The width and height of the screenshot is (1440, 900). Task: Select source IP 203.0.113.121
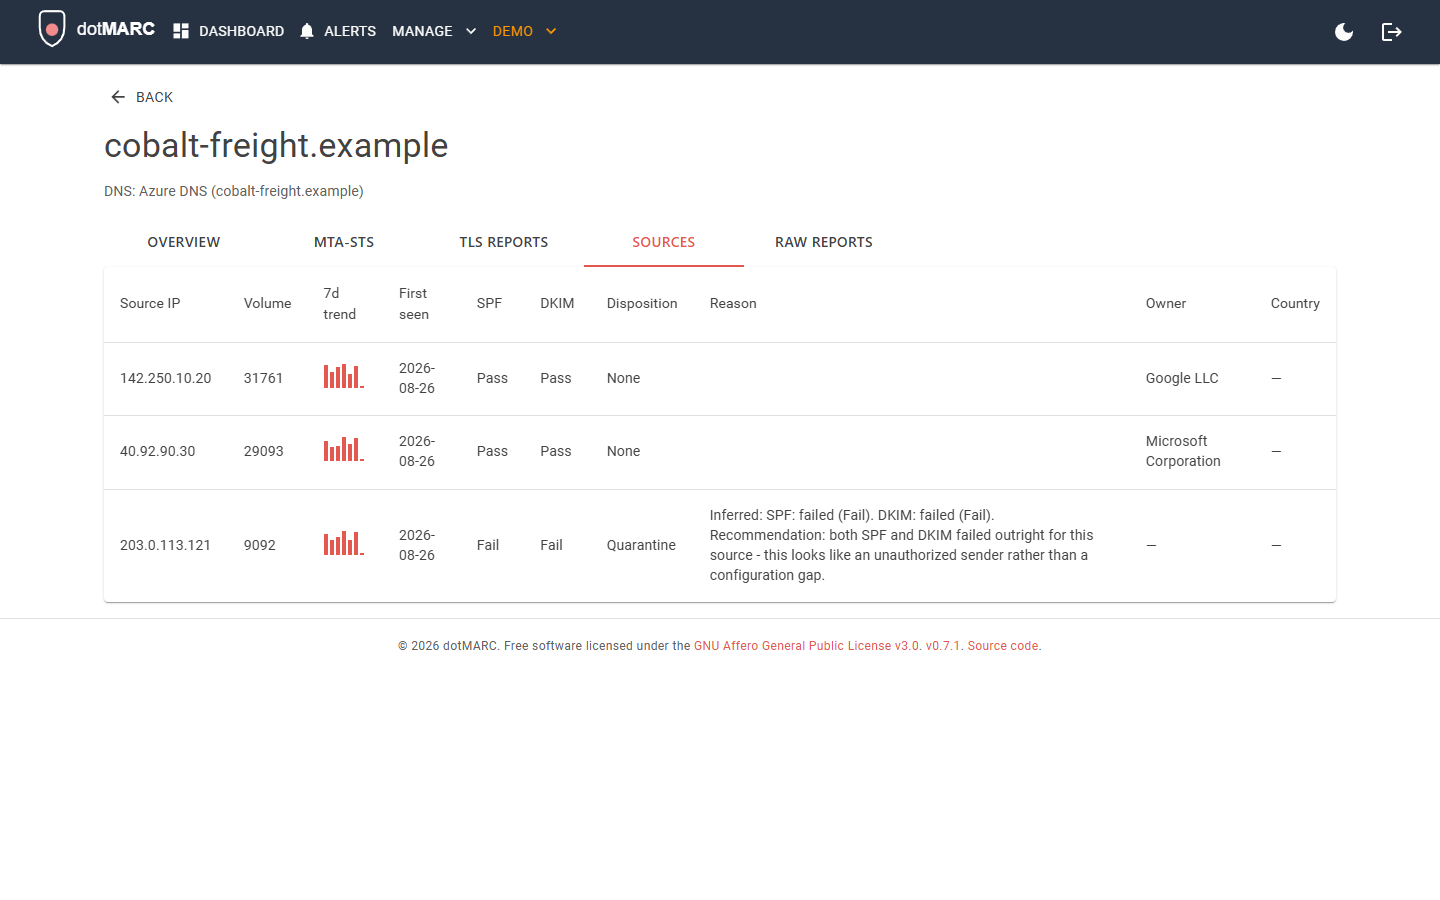166,546
